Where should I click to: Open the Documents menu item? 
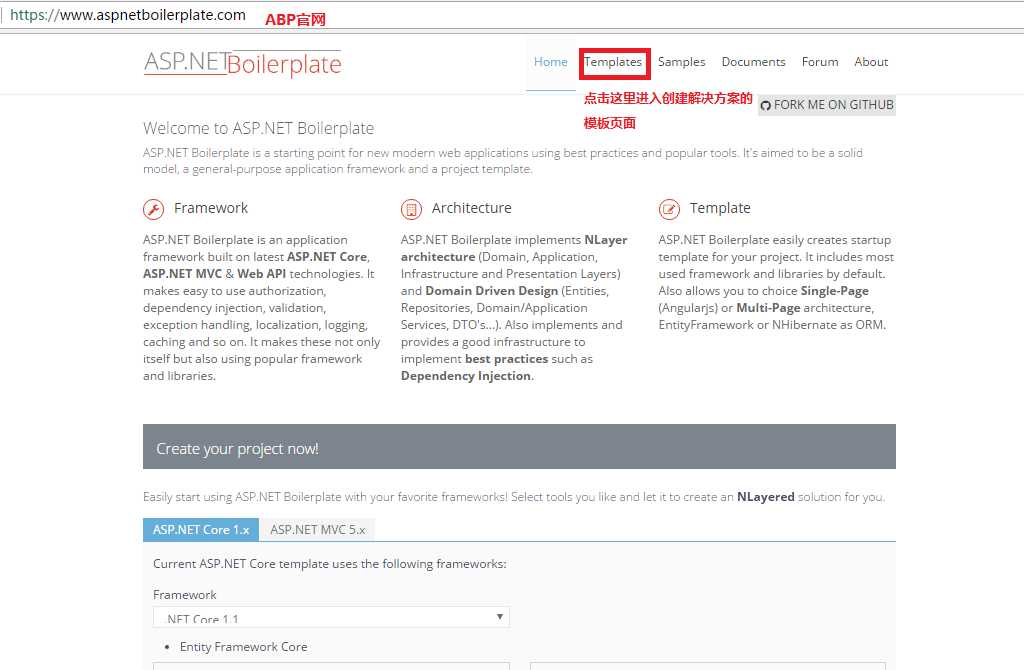coord(753,62)
